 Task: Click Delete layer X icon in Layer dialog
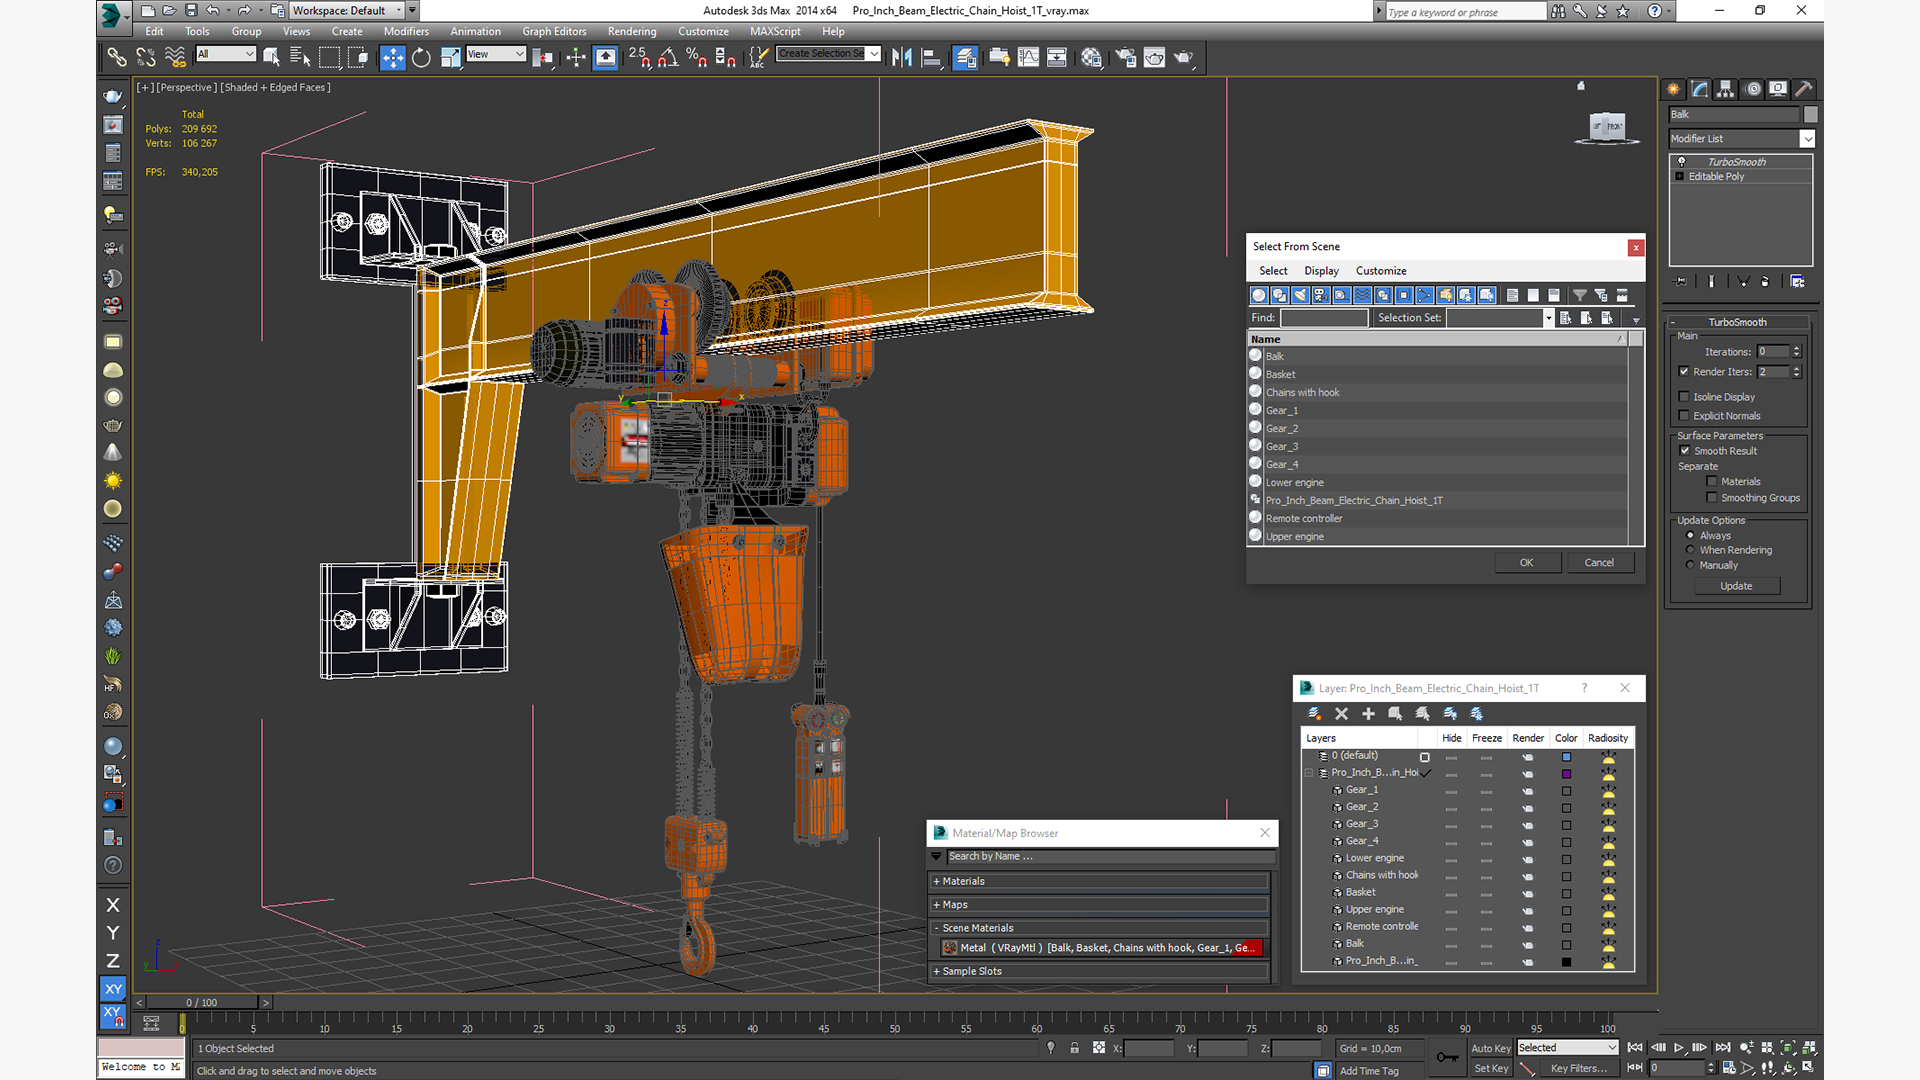[1341, 714]
